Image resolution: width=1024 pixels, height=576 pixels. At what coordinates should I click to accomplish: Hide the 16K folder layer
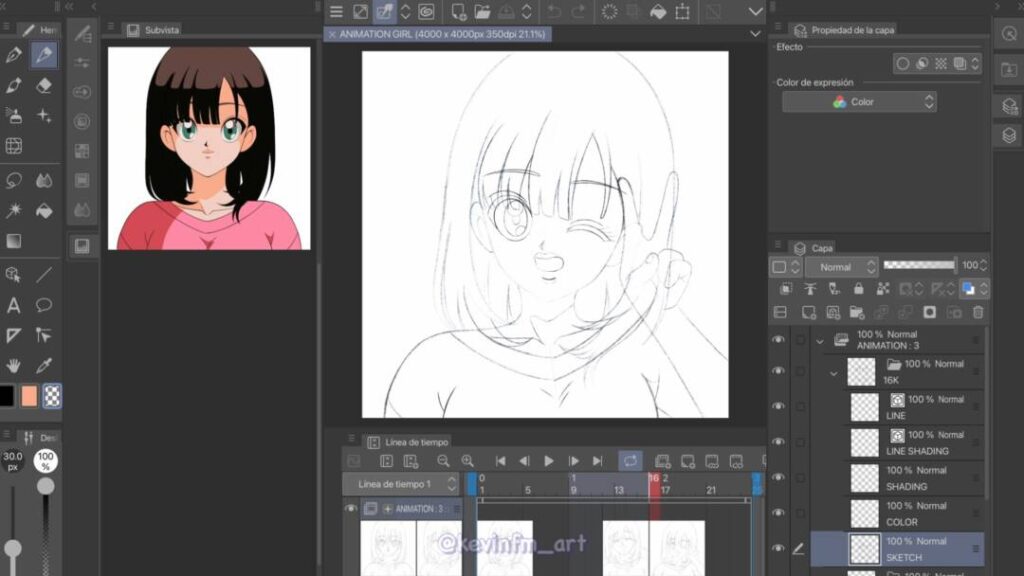coord(778,370)
